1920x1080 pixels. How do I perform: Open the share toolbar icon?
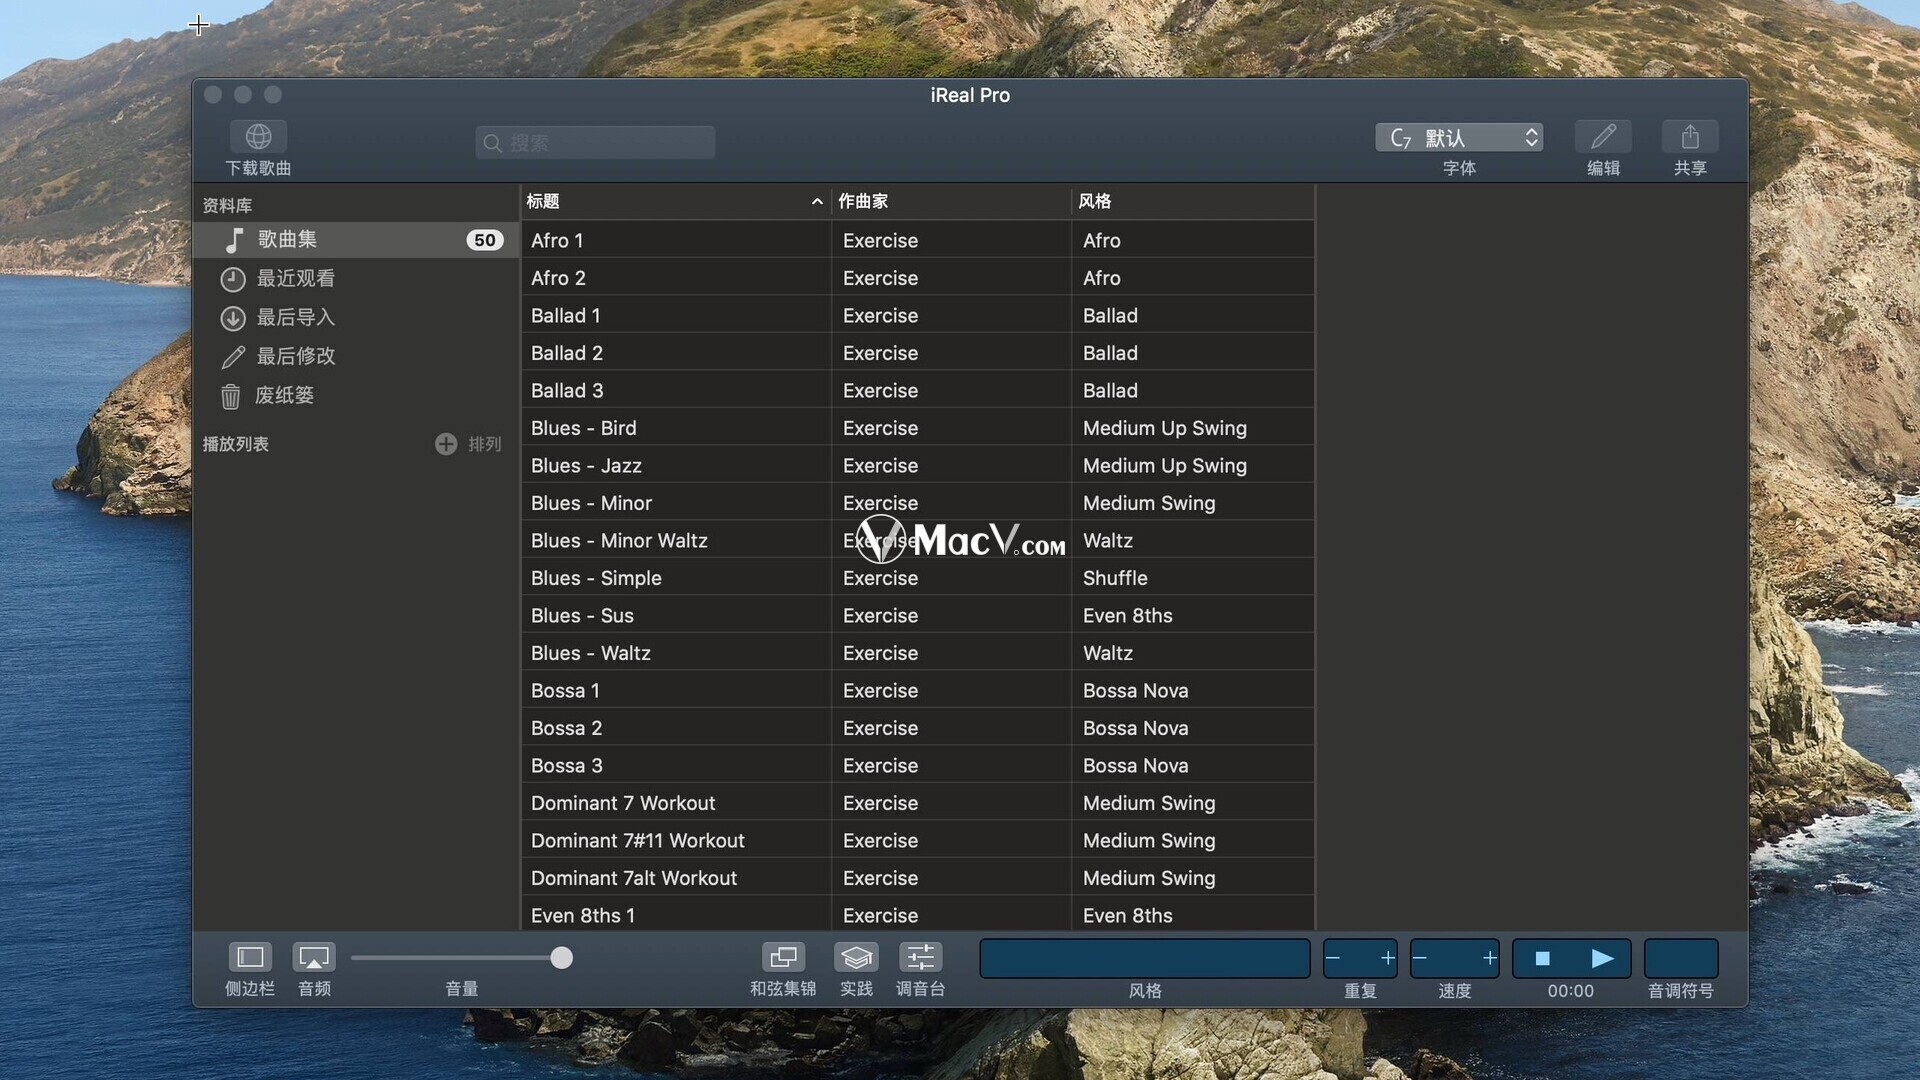(1690, 136)
